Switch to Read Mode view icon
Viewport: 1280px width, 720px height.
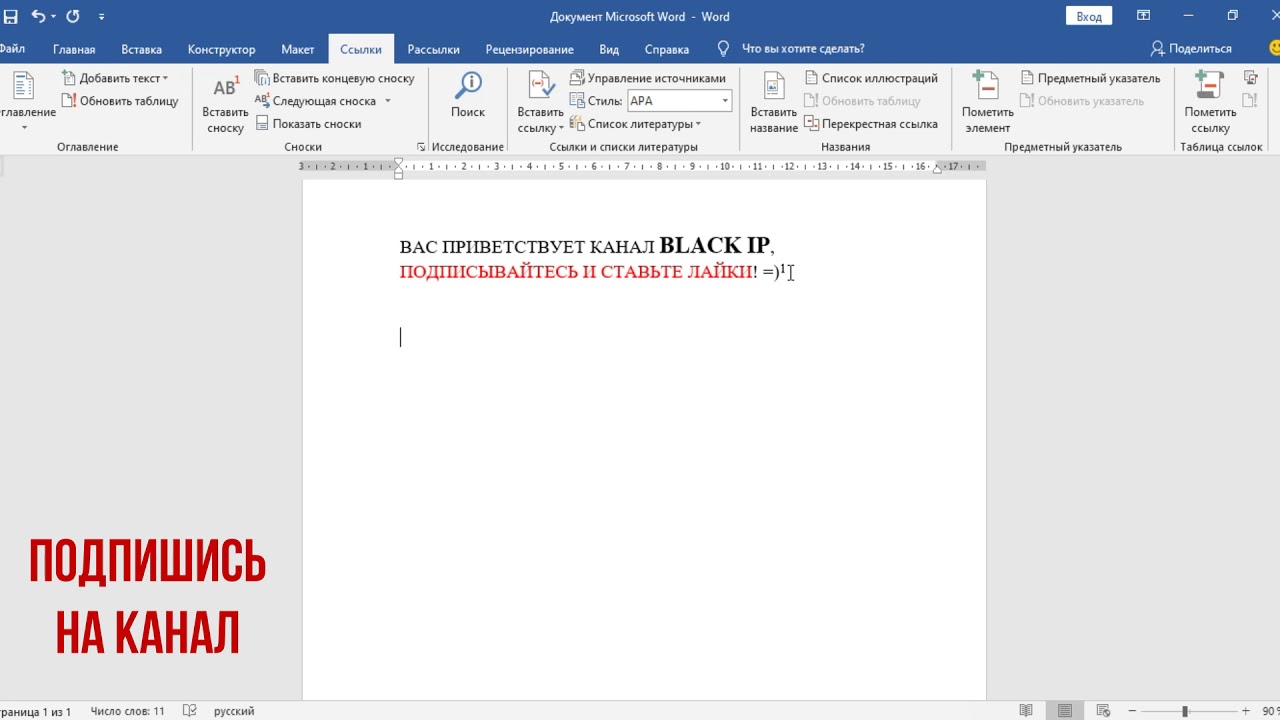click(1026, 711)
